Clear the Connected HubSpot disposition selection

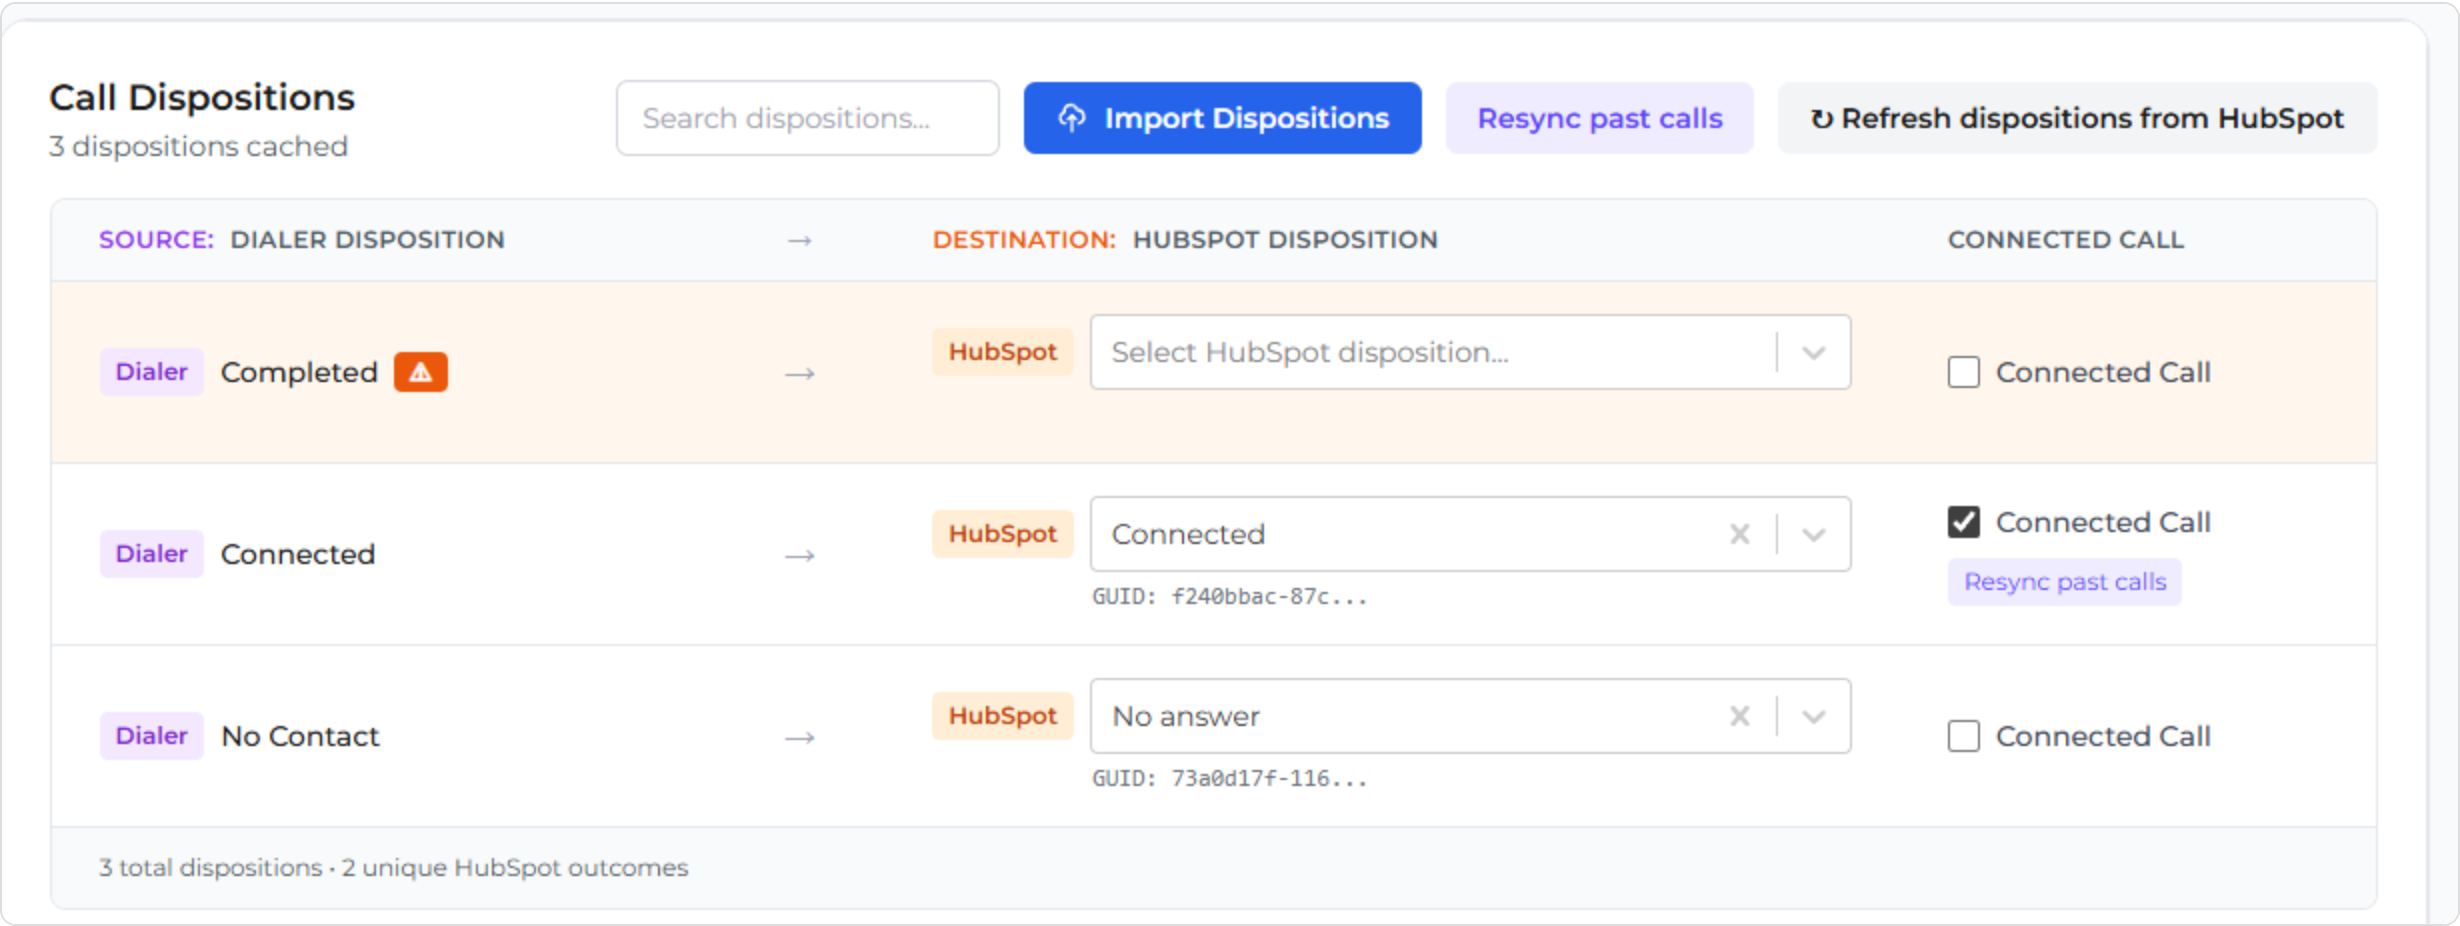(1739, 534)
